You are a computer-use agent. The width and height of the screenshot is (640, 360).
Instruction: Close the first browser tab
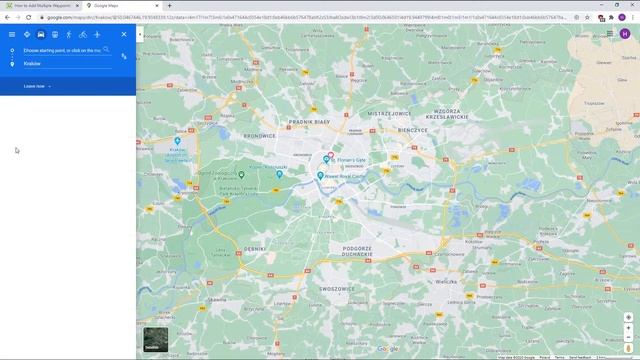[x=77, y=6]
